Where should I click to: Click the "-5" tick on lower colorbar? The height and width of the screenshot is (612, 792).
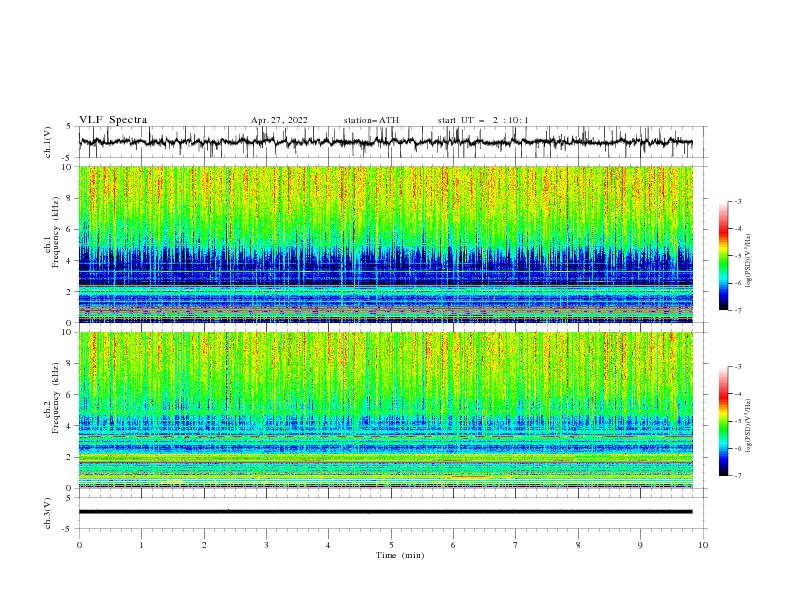[738, 421]
